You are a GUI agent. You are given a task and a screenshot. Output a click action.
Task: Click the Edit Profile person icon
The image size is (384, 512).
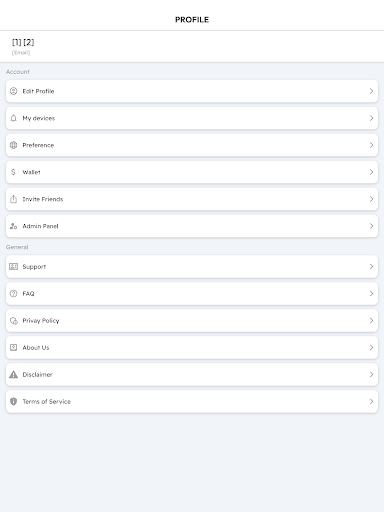(x=13, y=91)
